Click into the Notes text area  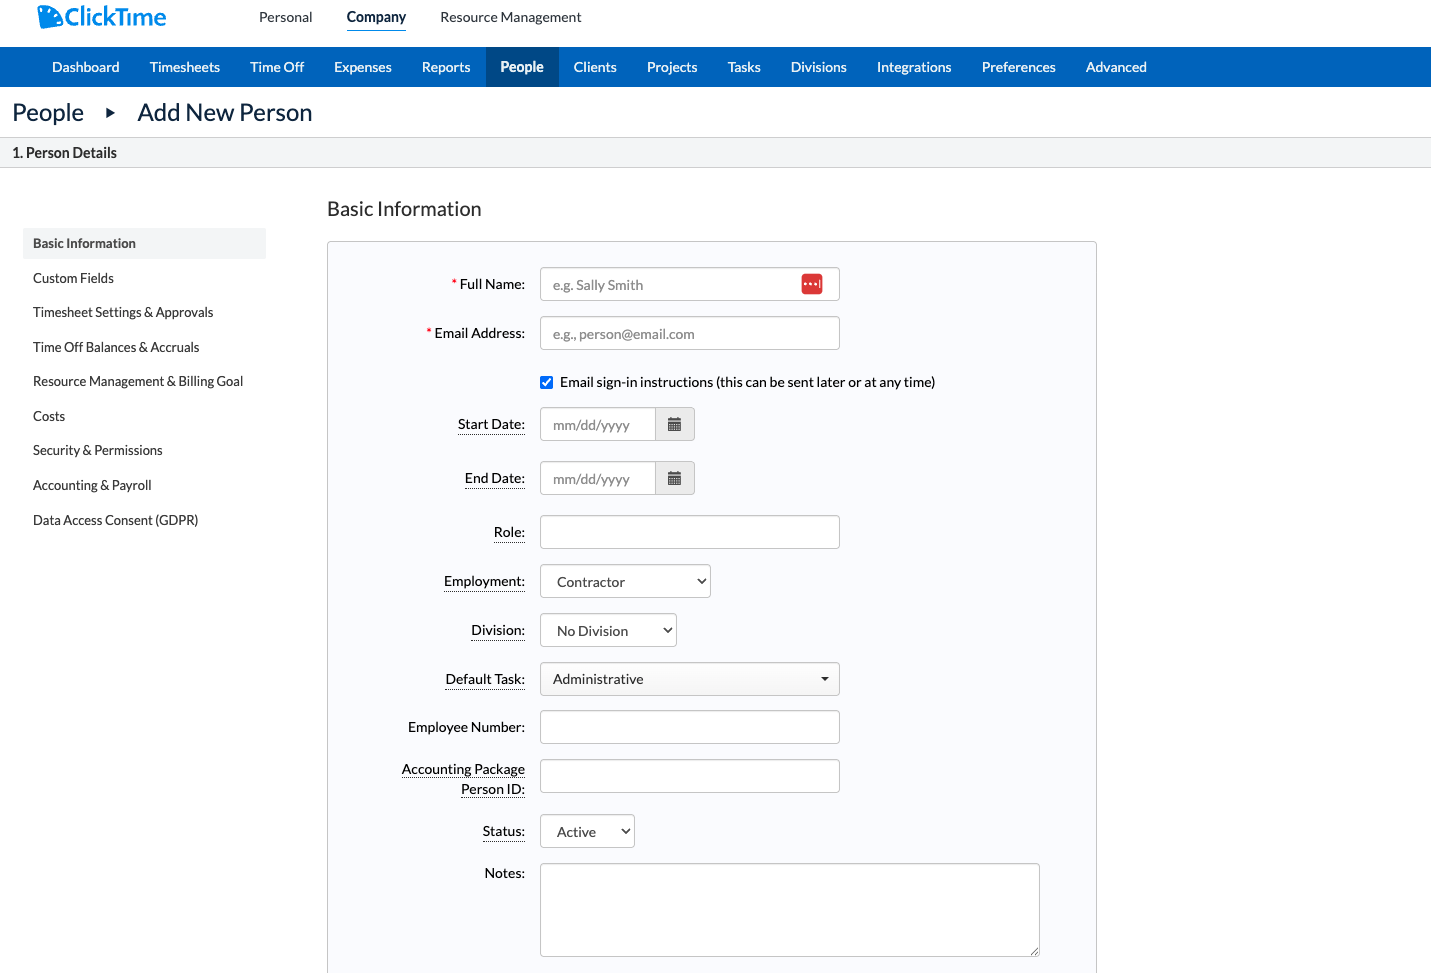pos(790,910)
